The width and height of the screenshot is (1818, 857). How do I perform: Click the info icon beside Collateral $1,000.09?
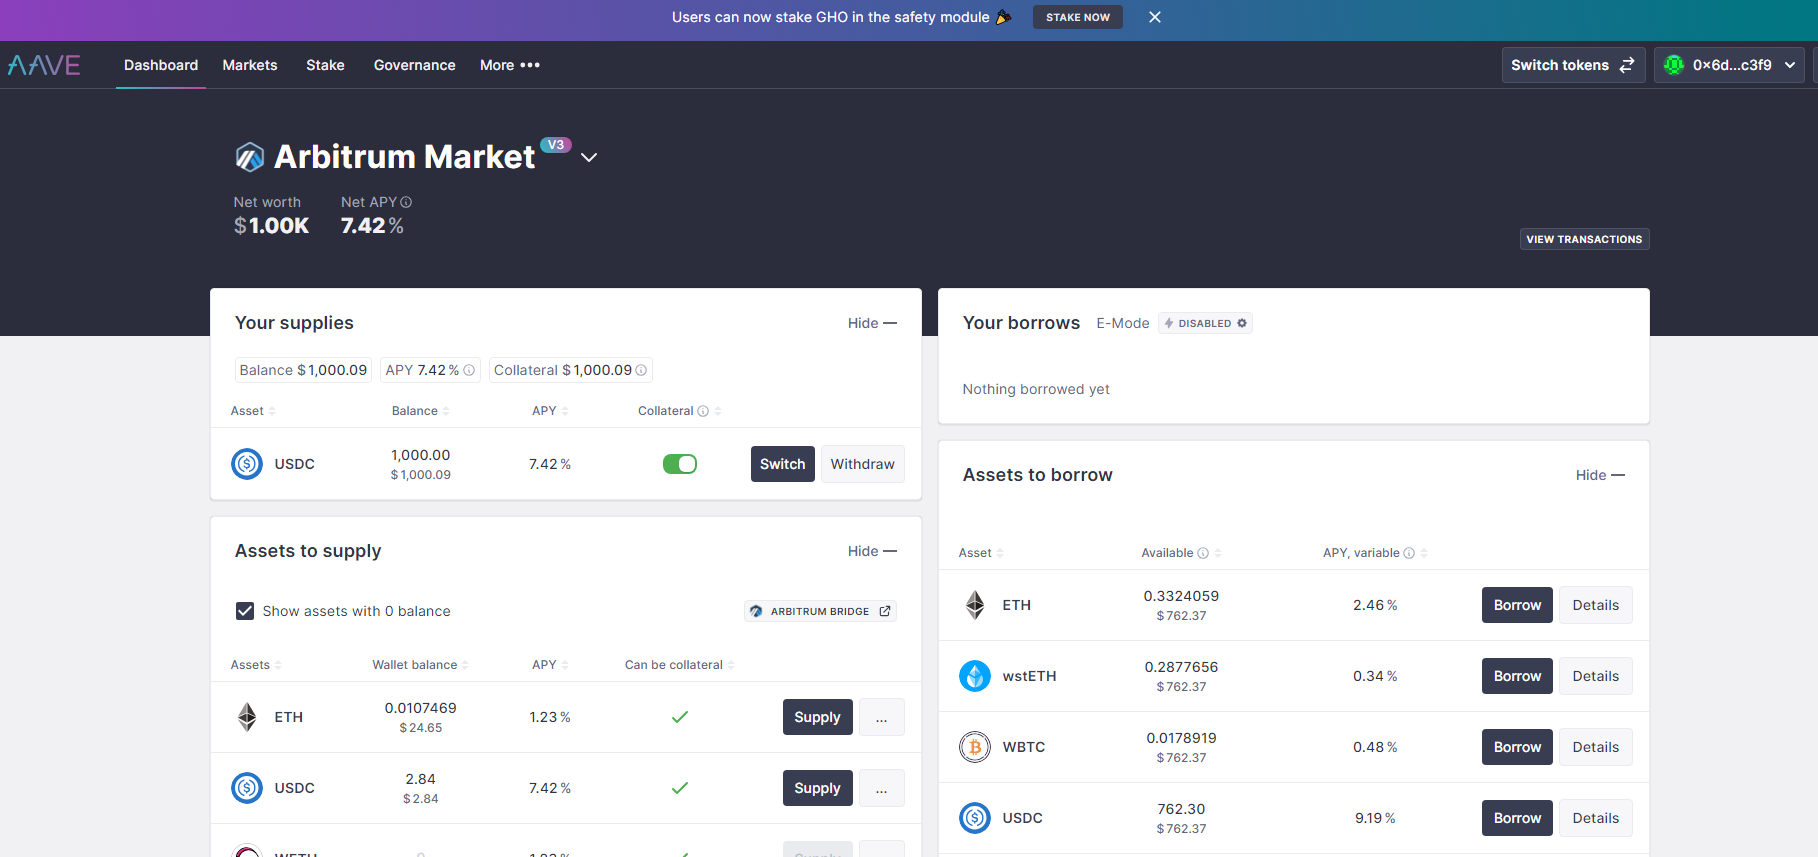[x=641, y=370]
